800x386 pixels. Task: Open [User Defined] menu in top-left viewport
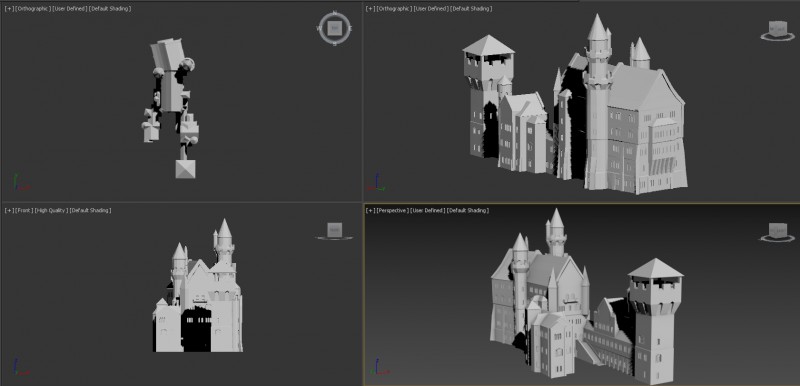70,9
